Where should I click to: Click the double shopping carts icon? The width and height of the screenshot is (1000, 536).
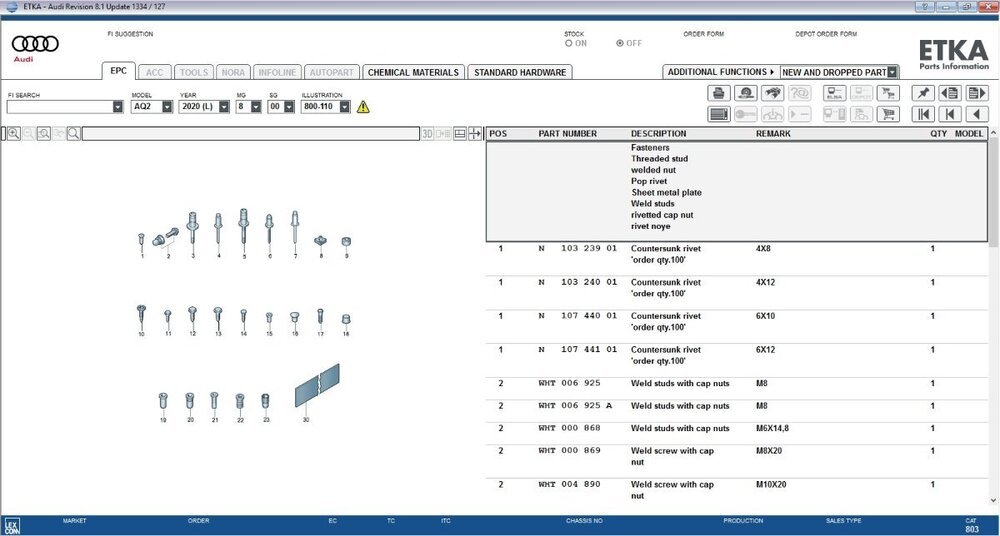(888, 93)
